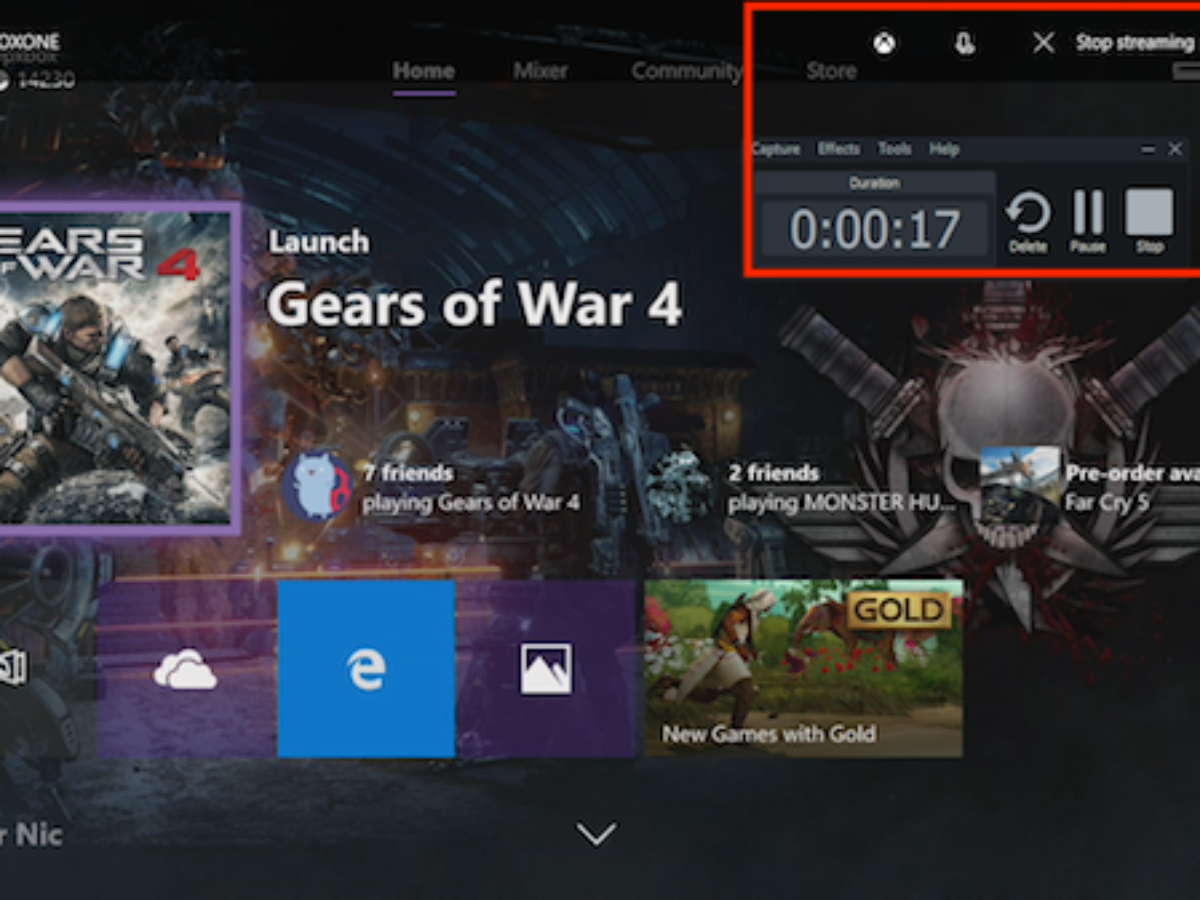
Task: Open the Xbox guide icon in streaming bar
Action: [x=884, y=43]
